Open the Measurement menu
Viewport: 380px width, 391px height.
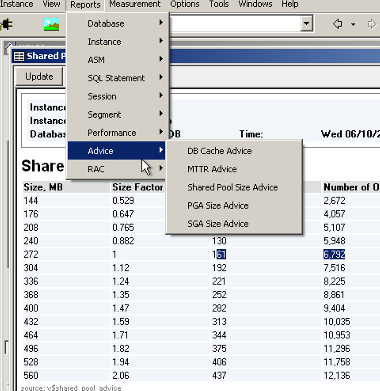coord(135,4)
